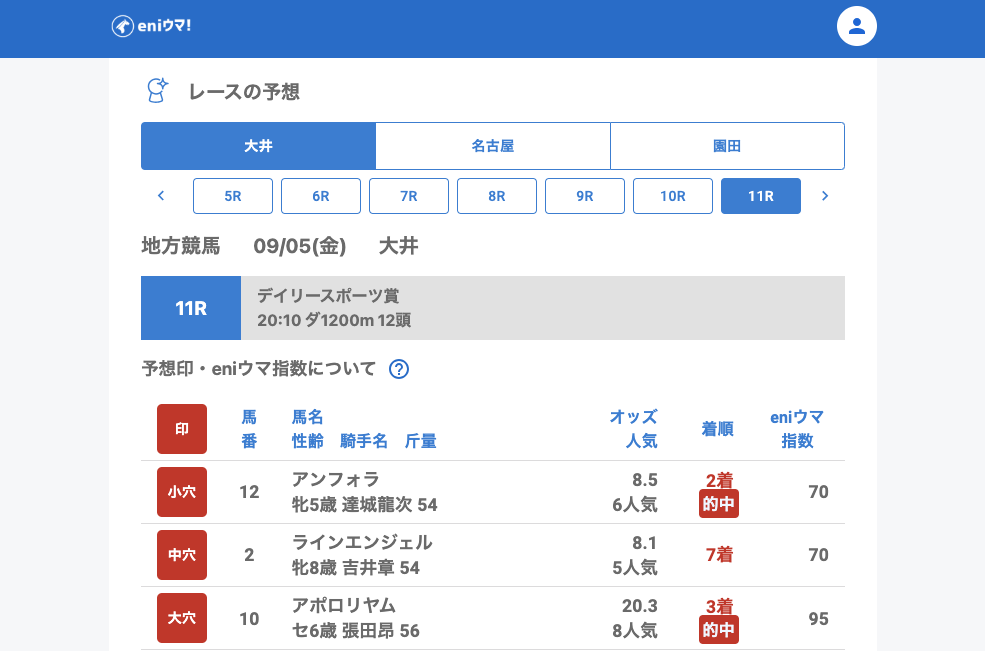
Task: Switch to the 園田 racecourse tab
Action: click(x=727, y=146)
